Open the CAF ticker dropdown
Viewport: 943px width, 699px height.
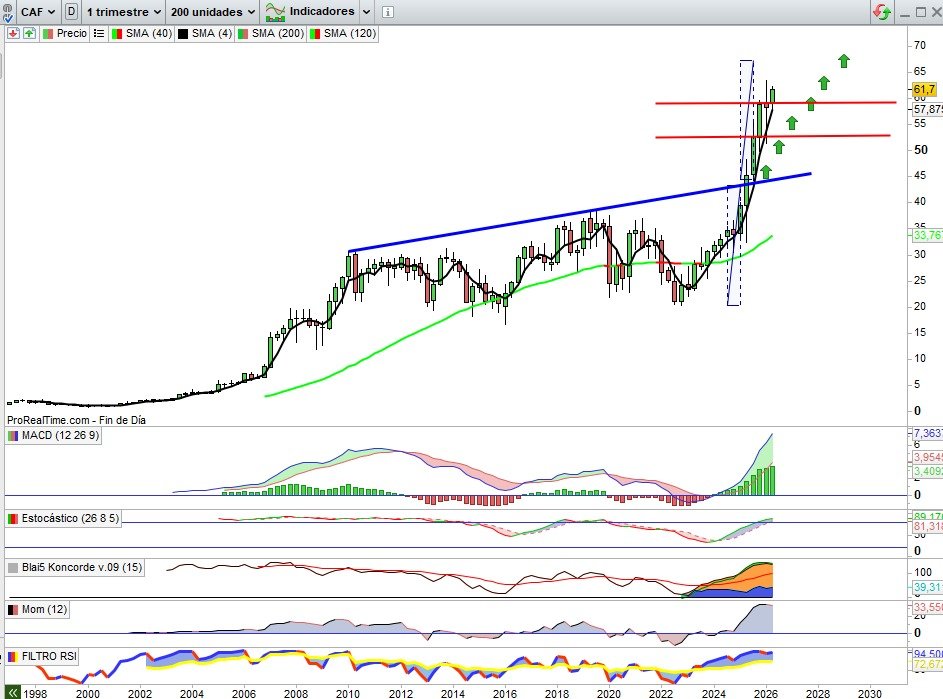click(x=37, y=12)
